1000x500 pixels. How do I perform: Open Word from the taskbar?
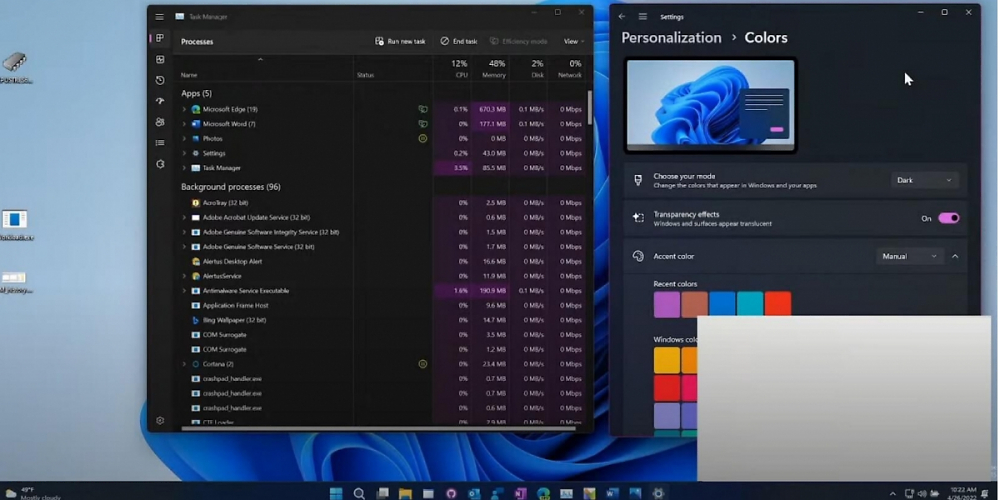click(612, 494)
